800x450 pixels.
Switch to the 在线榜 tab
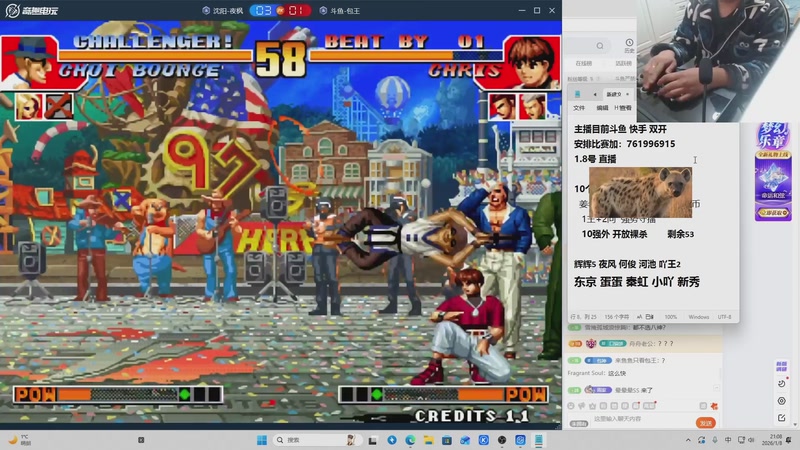coord(584,64)
